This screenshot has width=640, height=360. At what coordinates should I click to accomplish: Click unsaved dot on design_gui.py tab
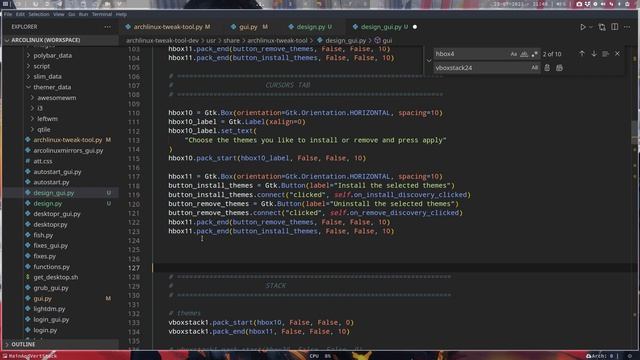tap(415, 27)
